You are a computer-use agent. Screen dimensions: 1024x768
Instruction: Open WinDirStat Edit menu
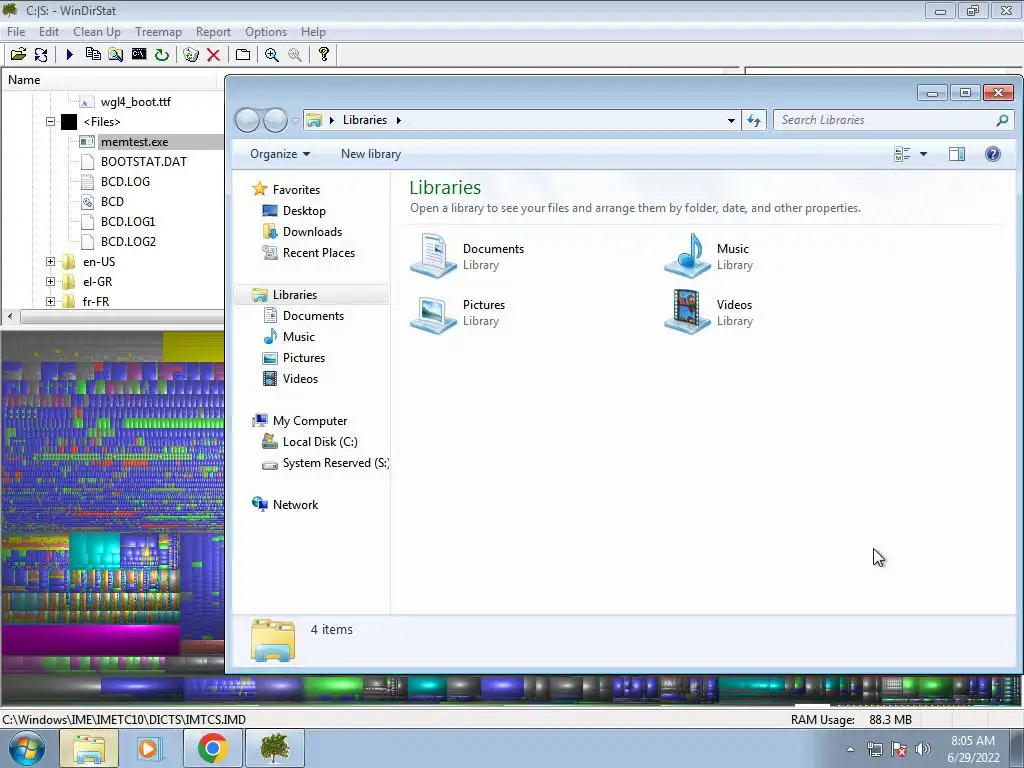click(48, 32)
